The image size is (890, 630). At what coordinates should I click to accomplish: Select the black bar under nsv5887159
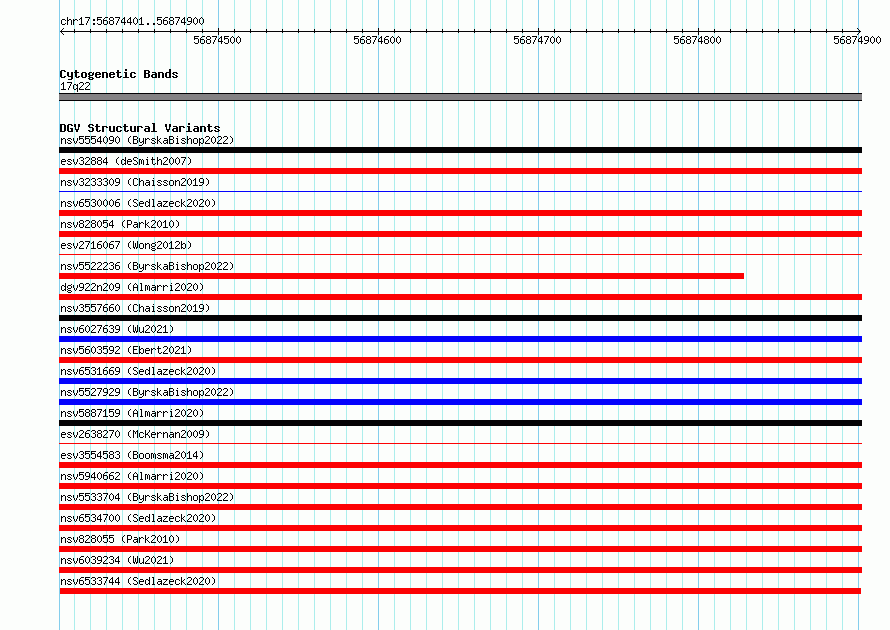tap(460, 423)
